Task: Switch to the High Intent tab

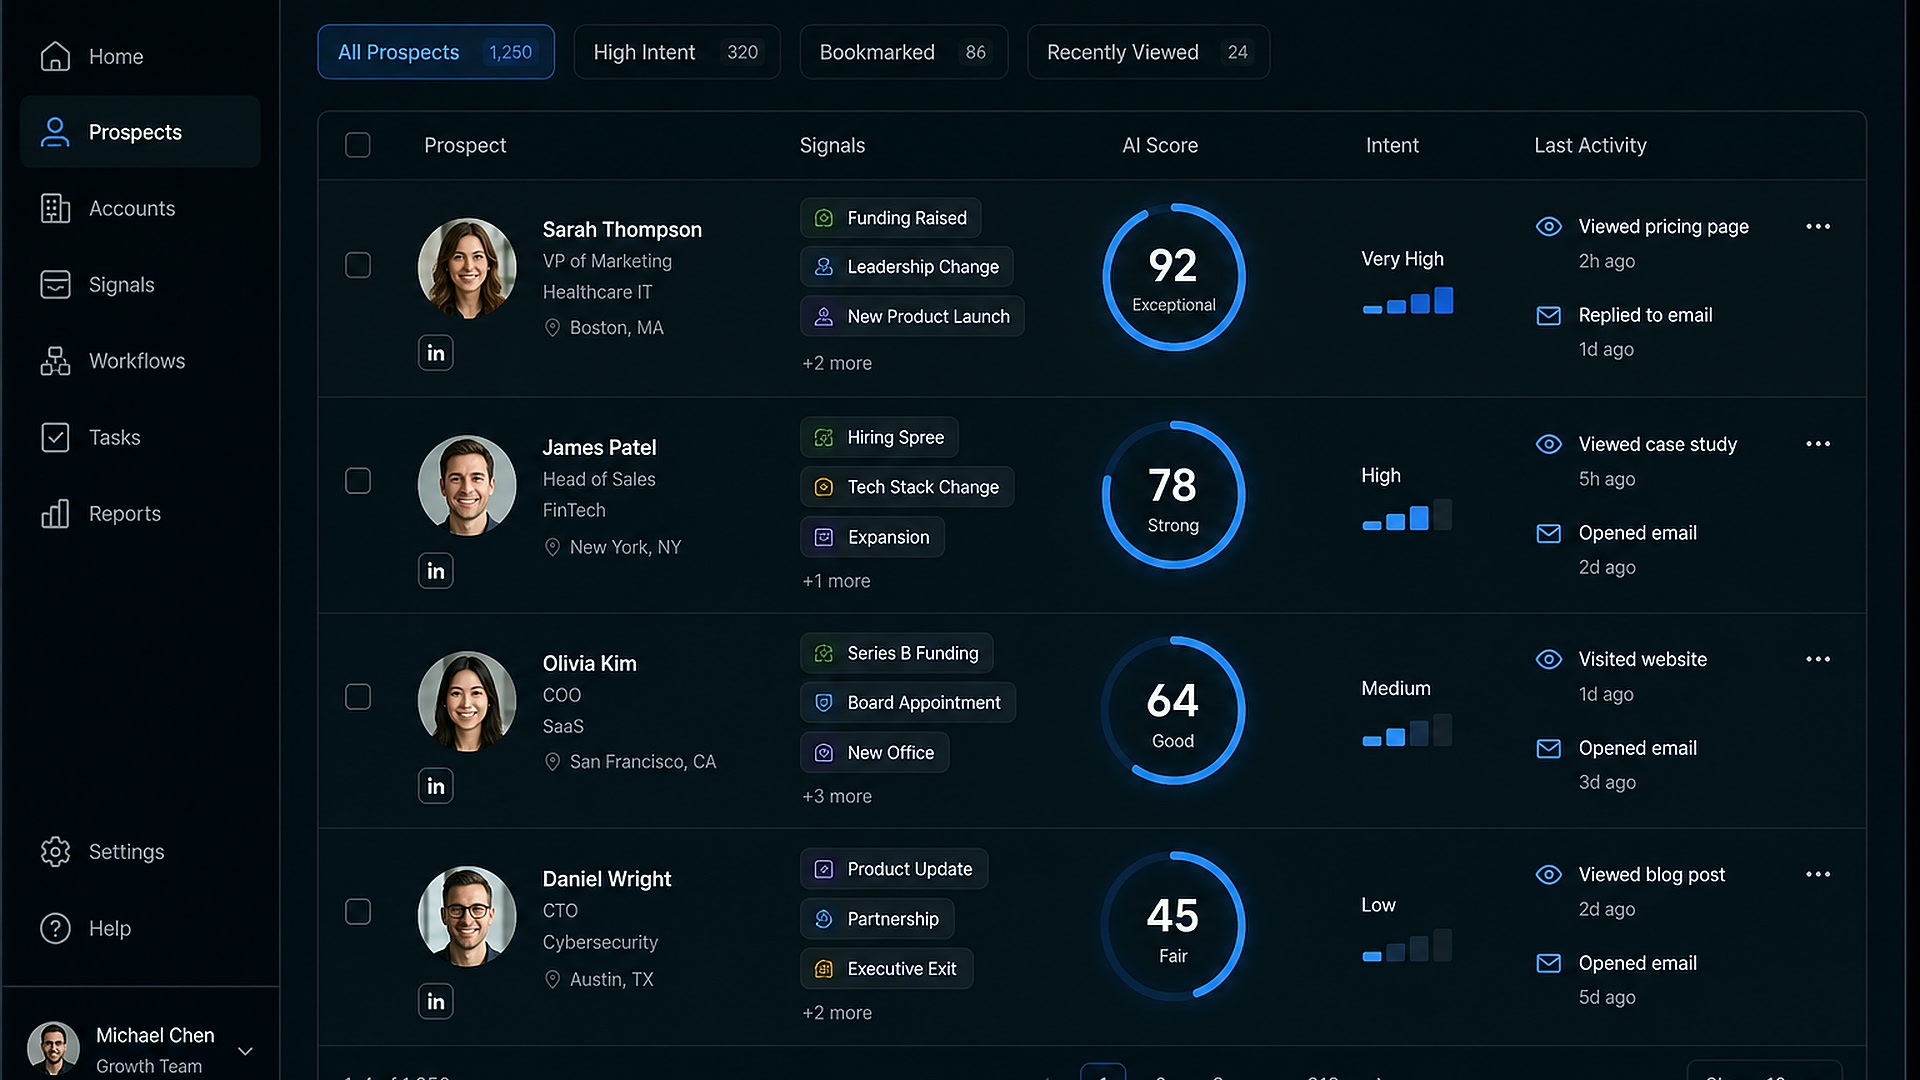Action: coord(677,52)
